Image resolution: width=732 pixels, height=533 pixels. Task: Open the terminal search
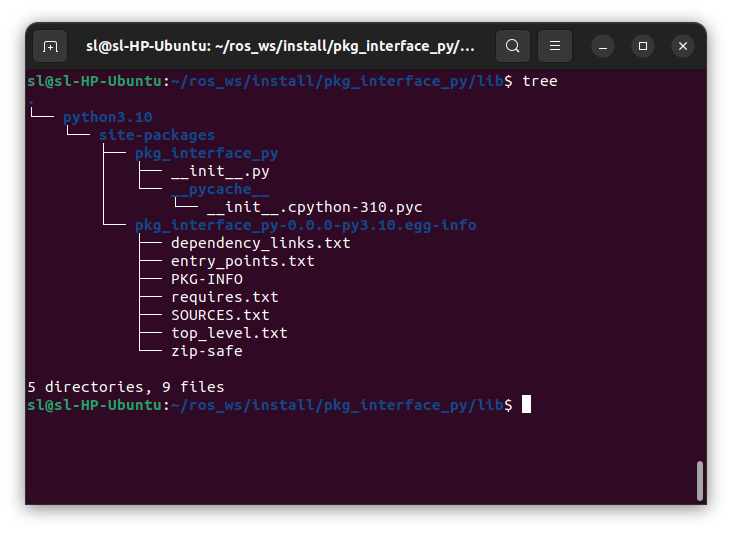pyautogui.click(x=513, y=46)
